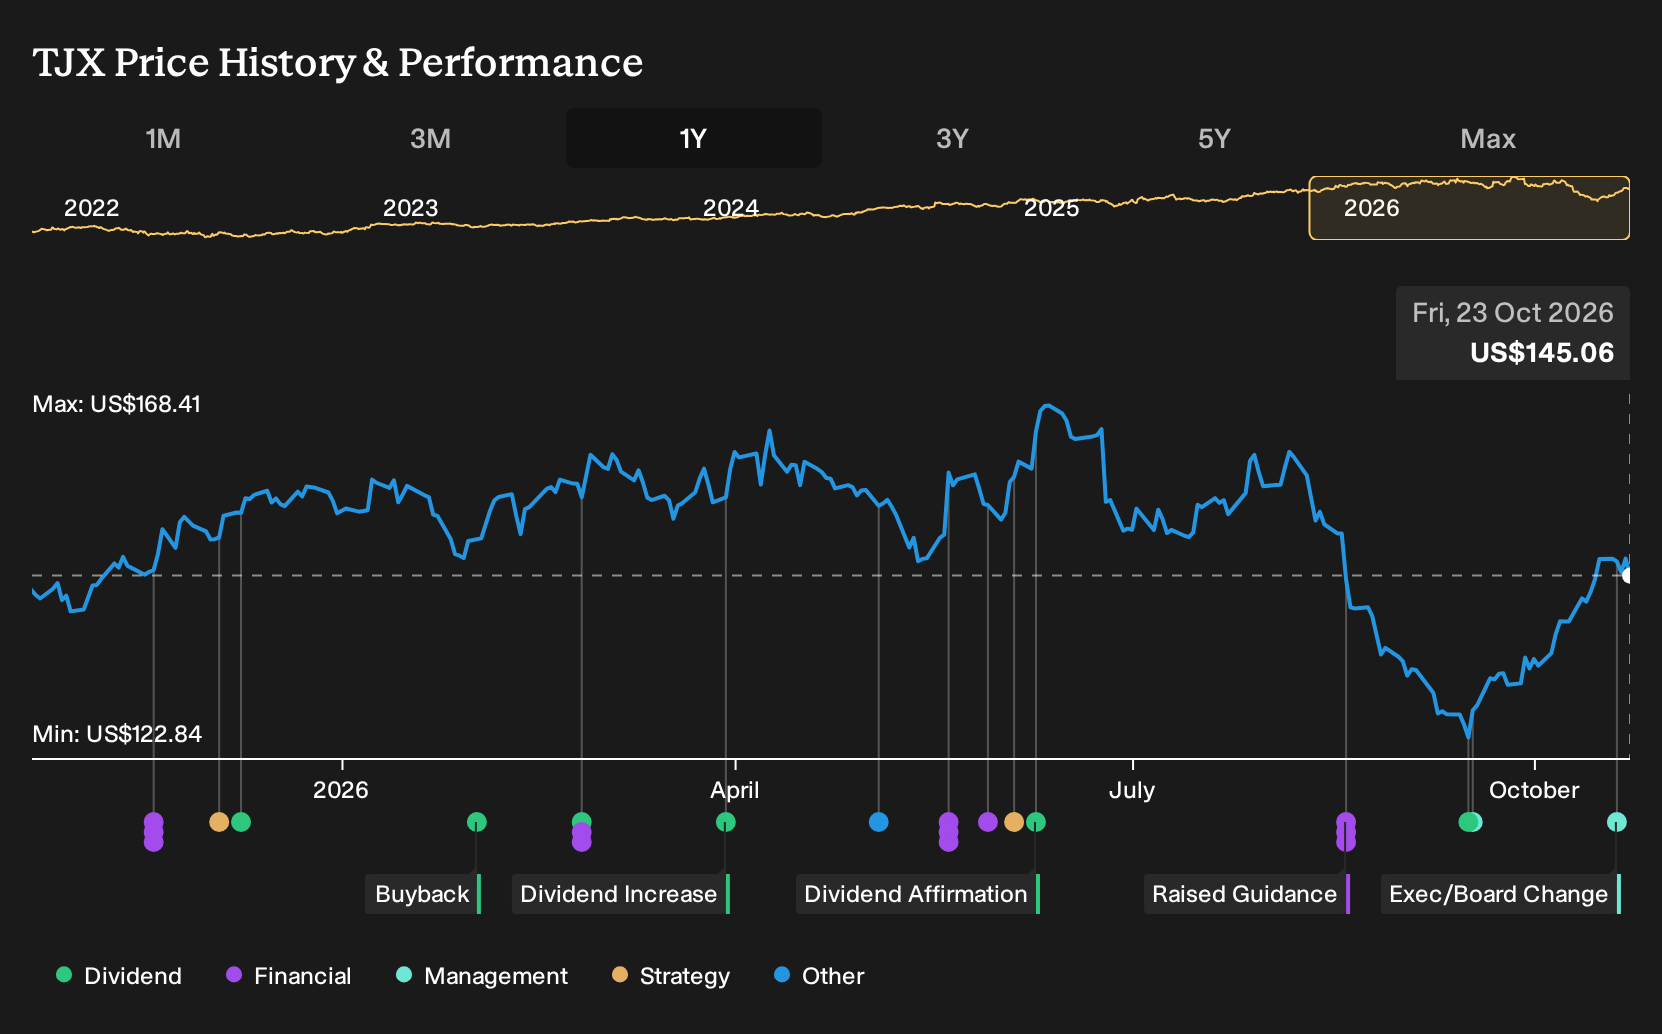
Task: Click the teal Management marker in late October
Action: tap(1617, 822)
